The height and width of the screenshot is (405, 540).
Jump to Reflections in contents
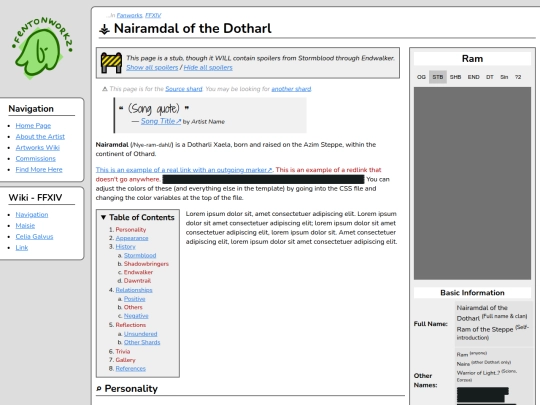coord(131,325)
